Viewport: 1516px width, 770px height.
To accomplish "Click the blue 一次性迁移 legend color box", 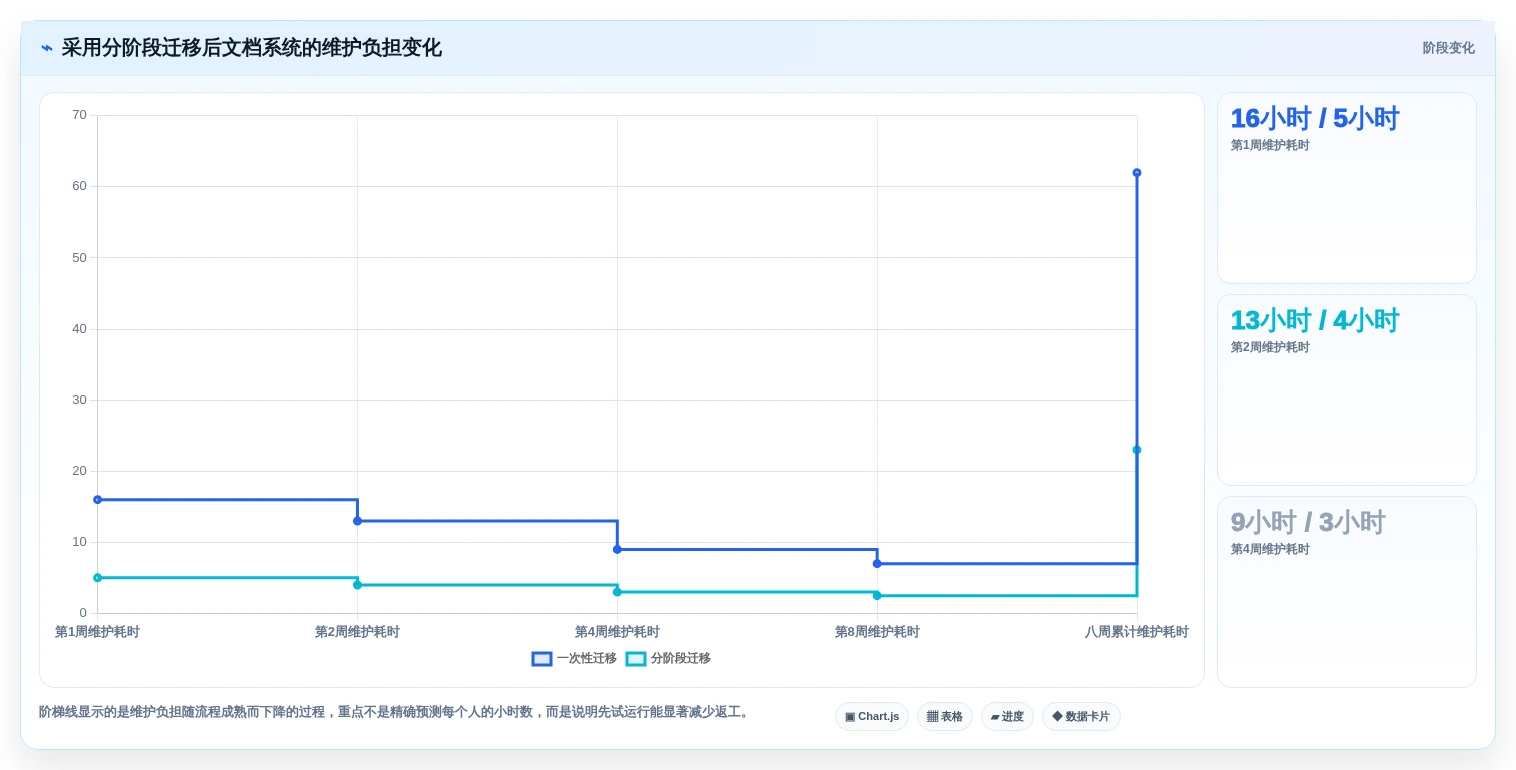I will pyautogui.click(x=542, y=659).
